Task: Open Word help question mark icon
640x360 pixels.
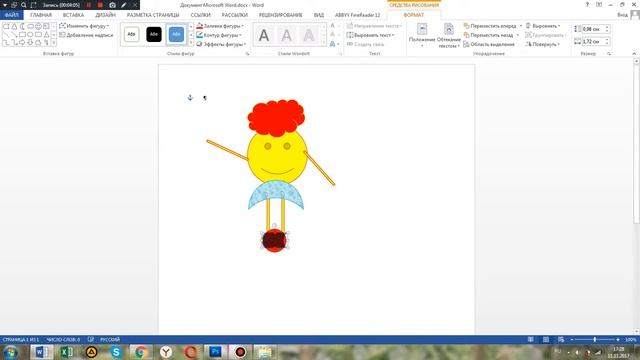Action: coord(587,4)
